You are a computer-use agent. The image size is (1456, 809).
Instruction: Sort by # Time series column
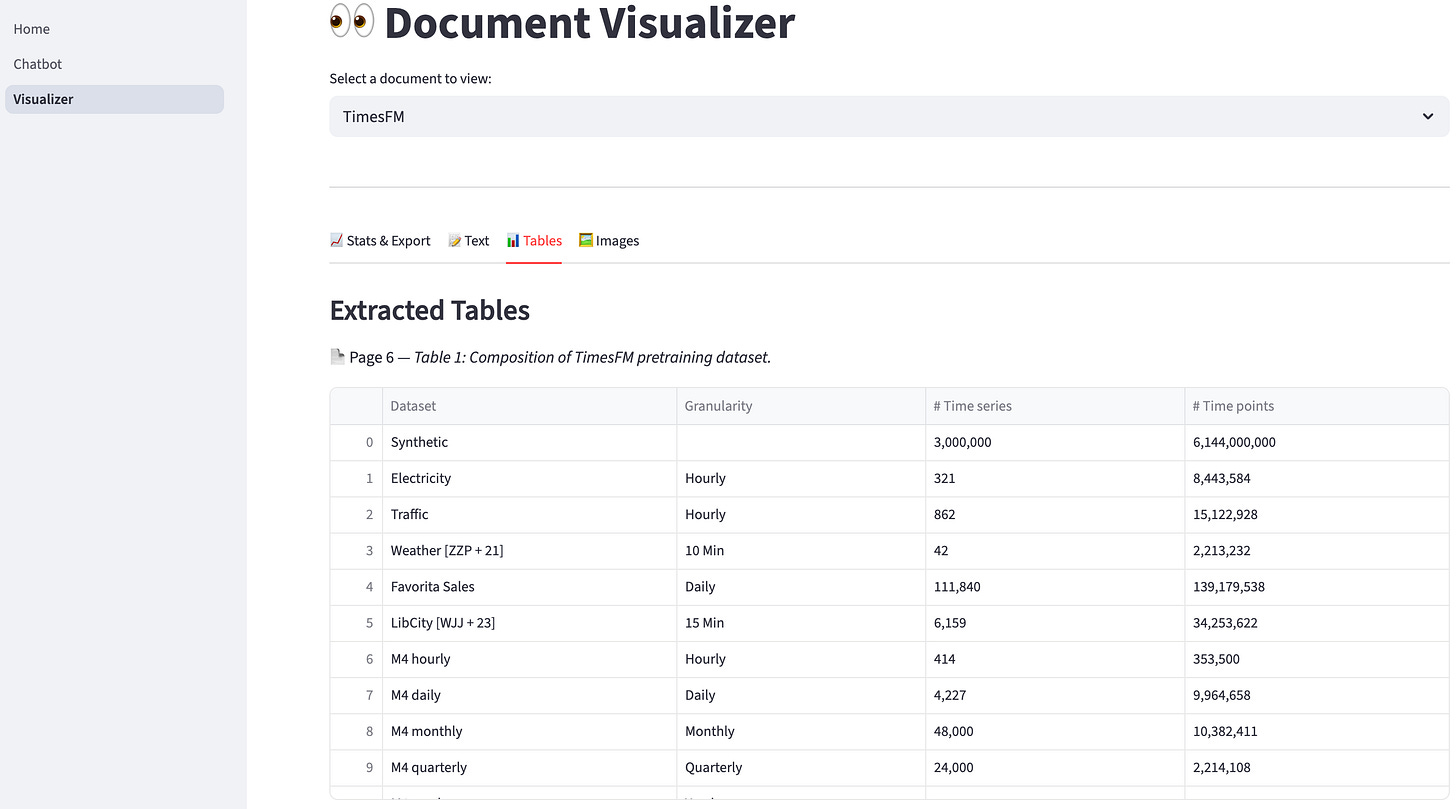point(1055,406)
